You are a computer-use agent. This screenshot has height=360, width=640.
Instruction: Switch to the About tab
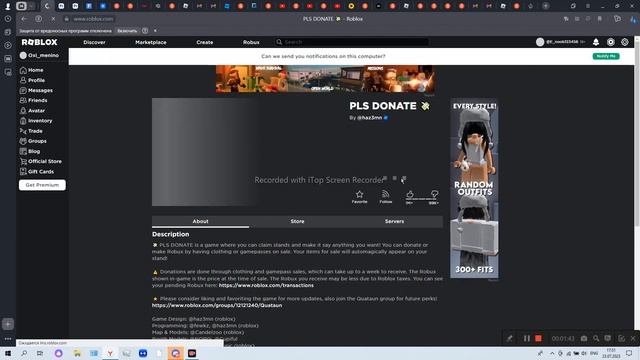pos(200,222)
